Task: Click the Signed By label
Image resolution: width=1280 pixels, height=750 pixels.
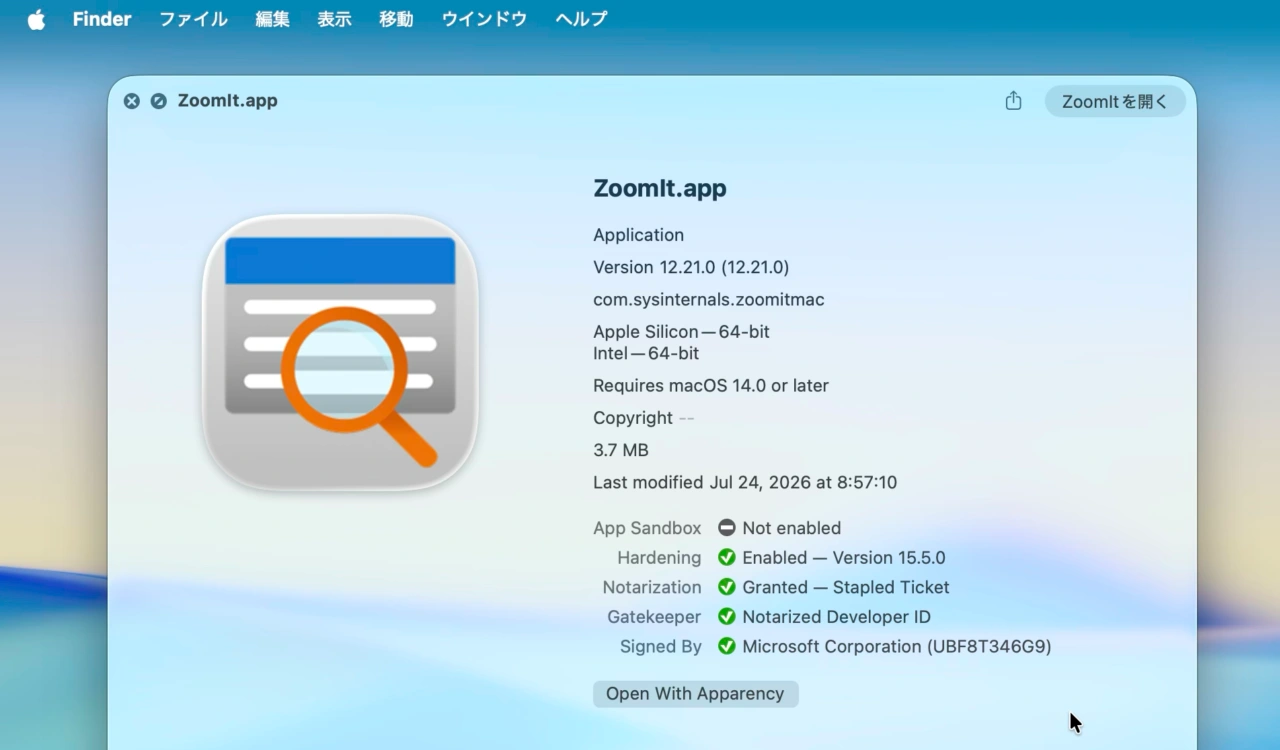Action: pos(661,647)
